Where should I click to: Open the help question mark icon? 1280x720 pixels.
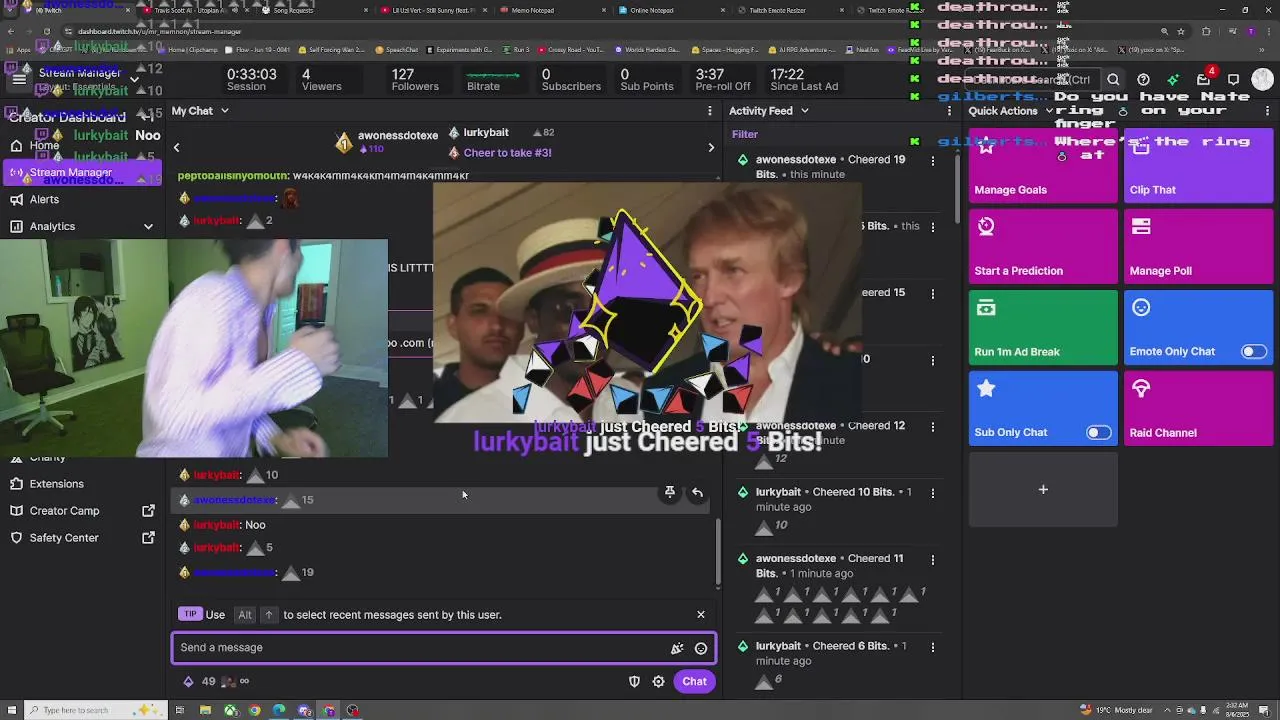[x=1143, y=80]
